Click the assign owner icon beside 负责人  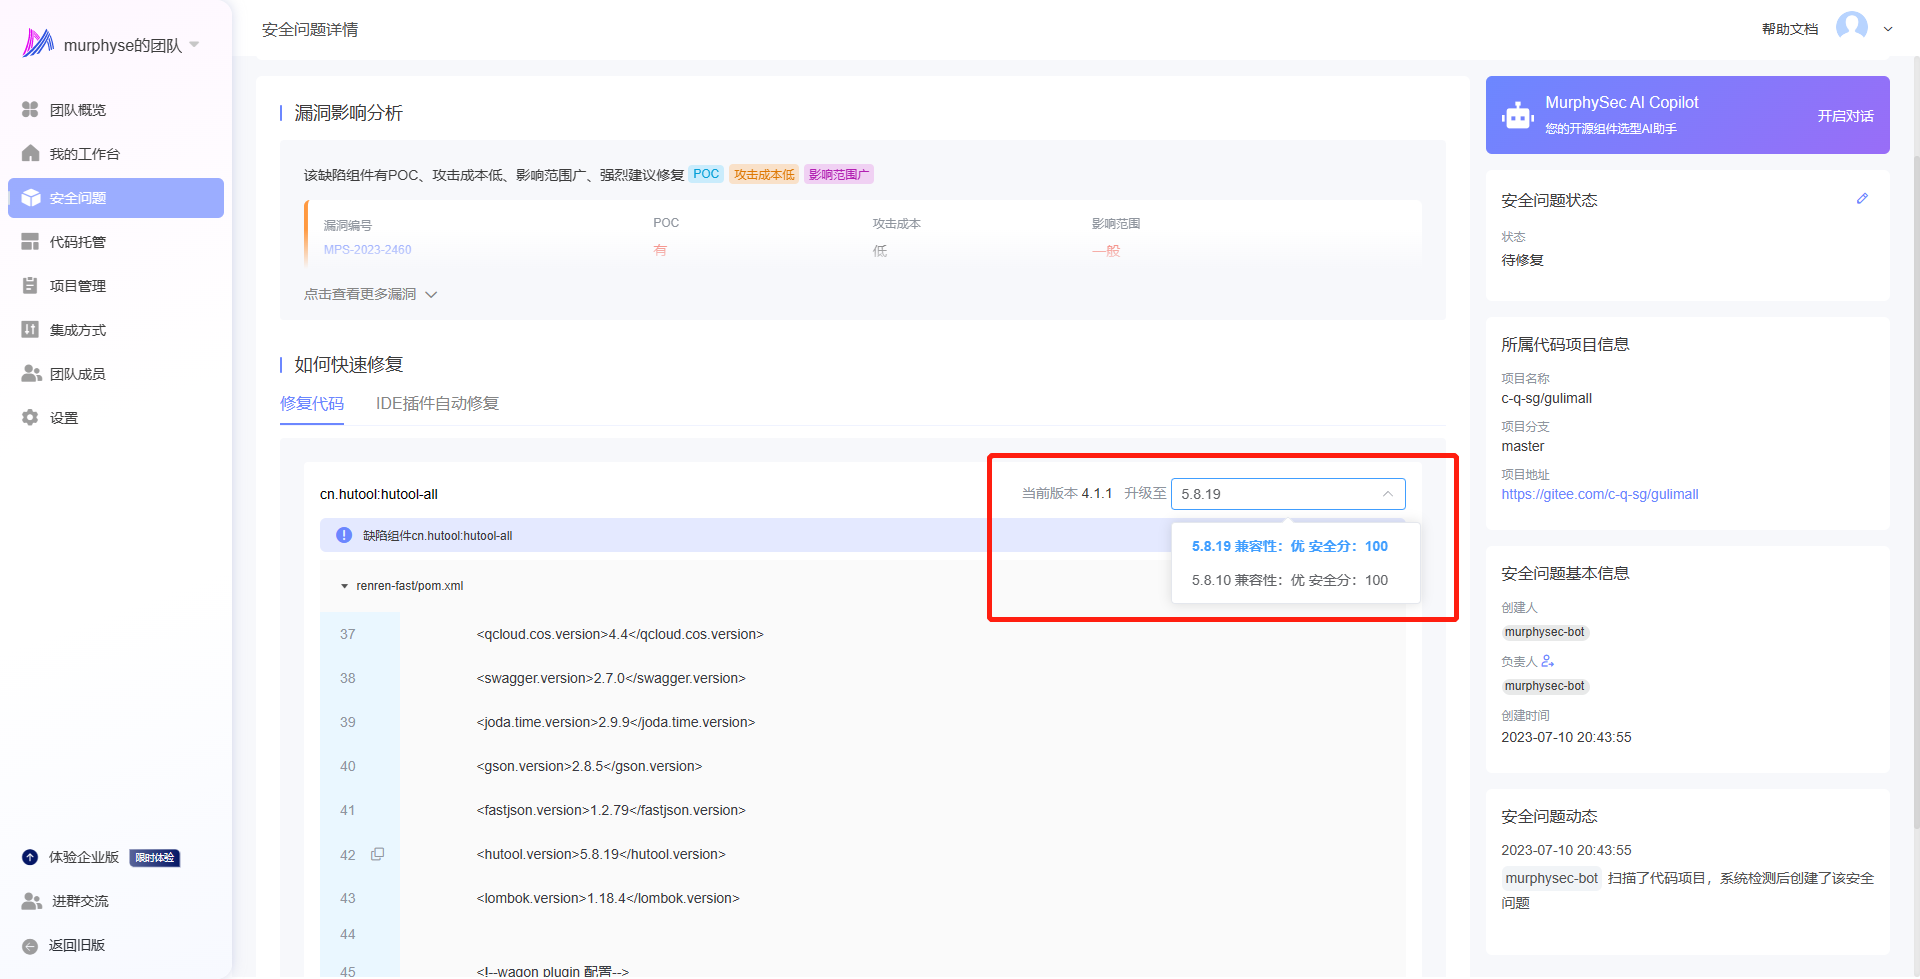[1548, 661]
